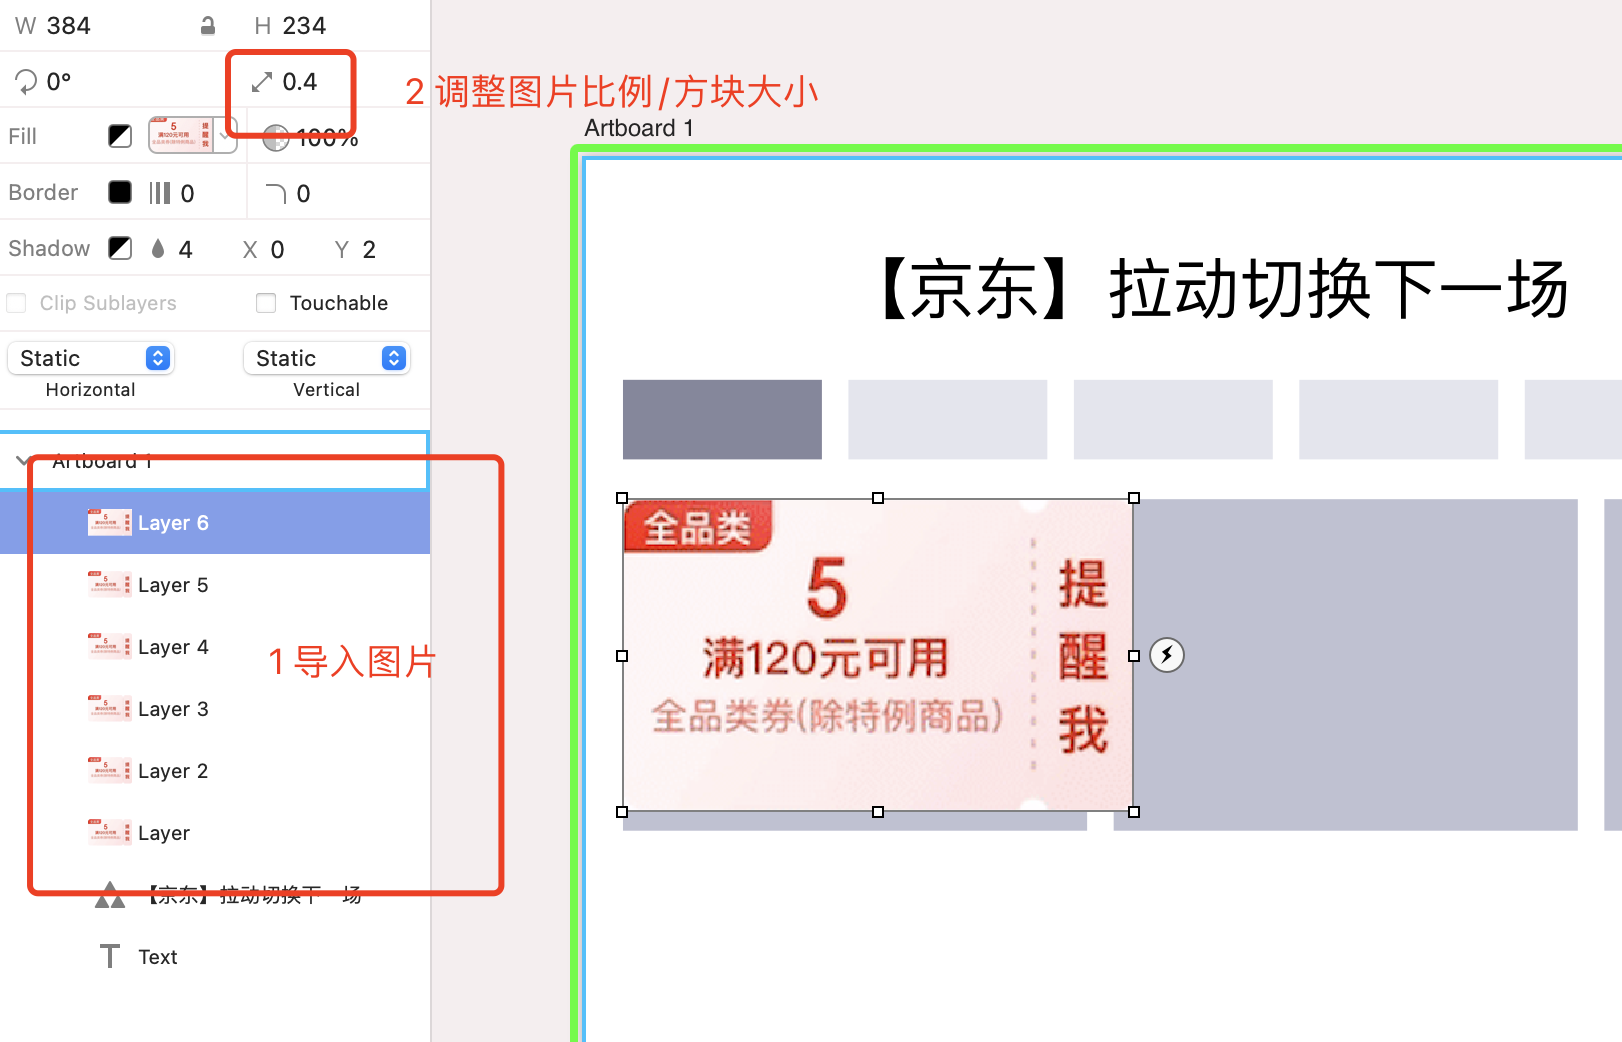The image size is (1622, 1042).
Task: Click the top-center resize handle of the coupon
Action: pyautogui.click(x=878, y=498)
